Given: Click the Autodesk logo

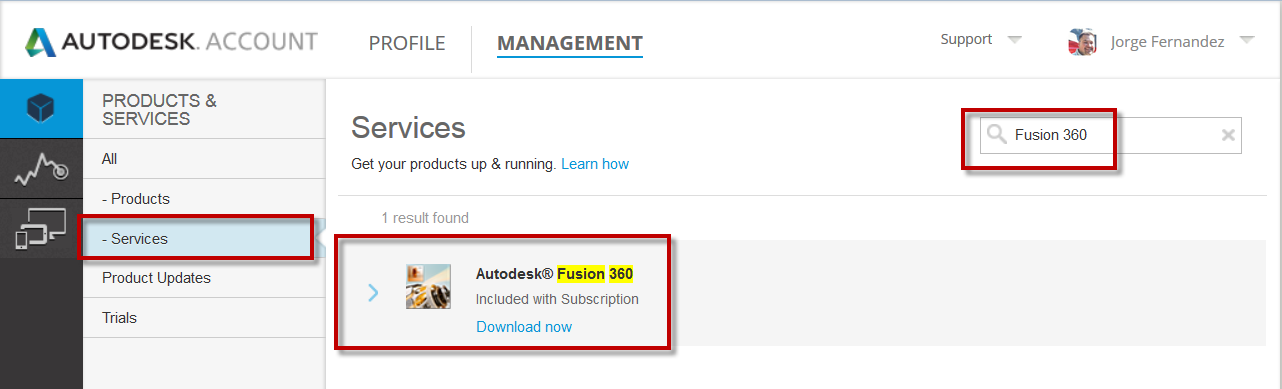Looking at the screenshot, I should pos(41,43).
